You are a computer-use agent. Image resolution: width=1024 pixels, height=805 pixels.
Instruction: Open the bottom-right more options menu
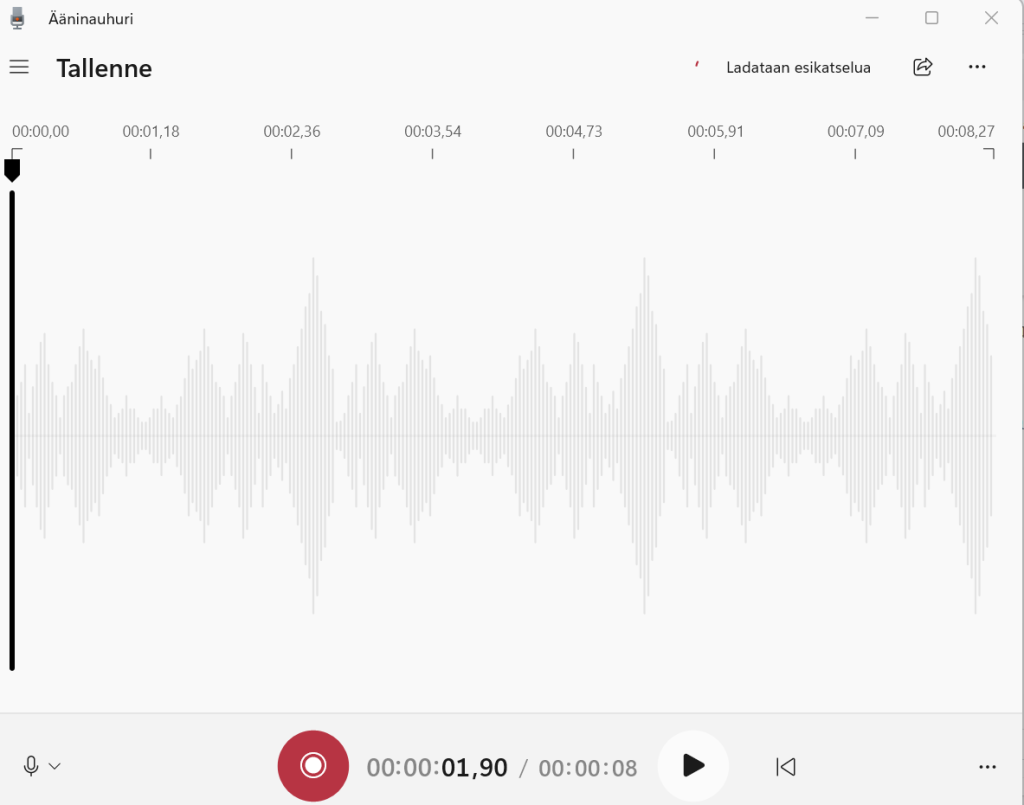tap(989, 766)
